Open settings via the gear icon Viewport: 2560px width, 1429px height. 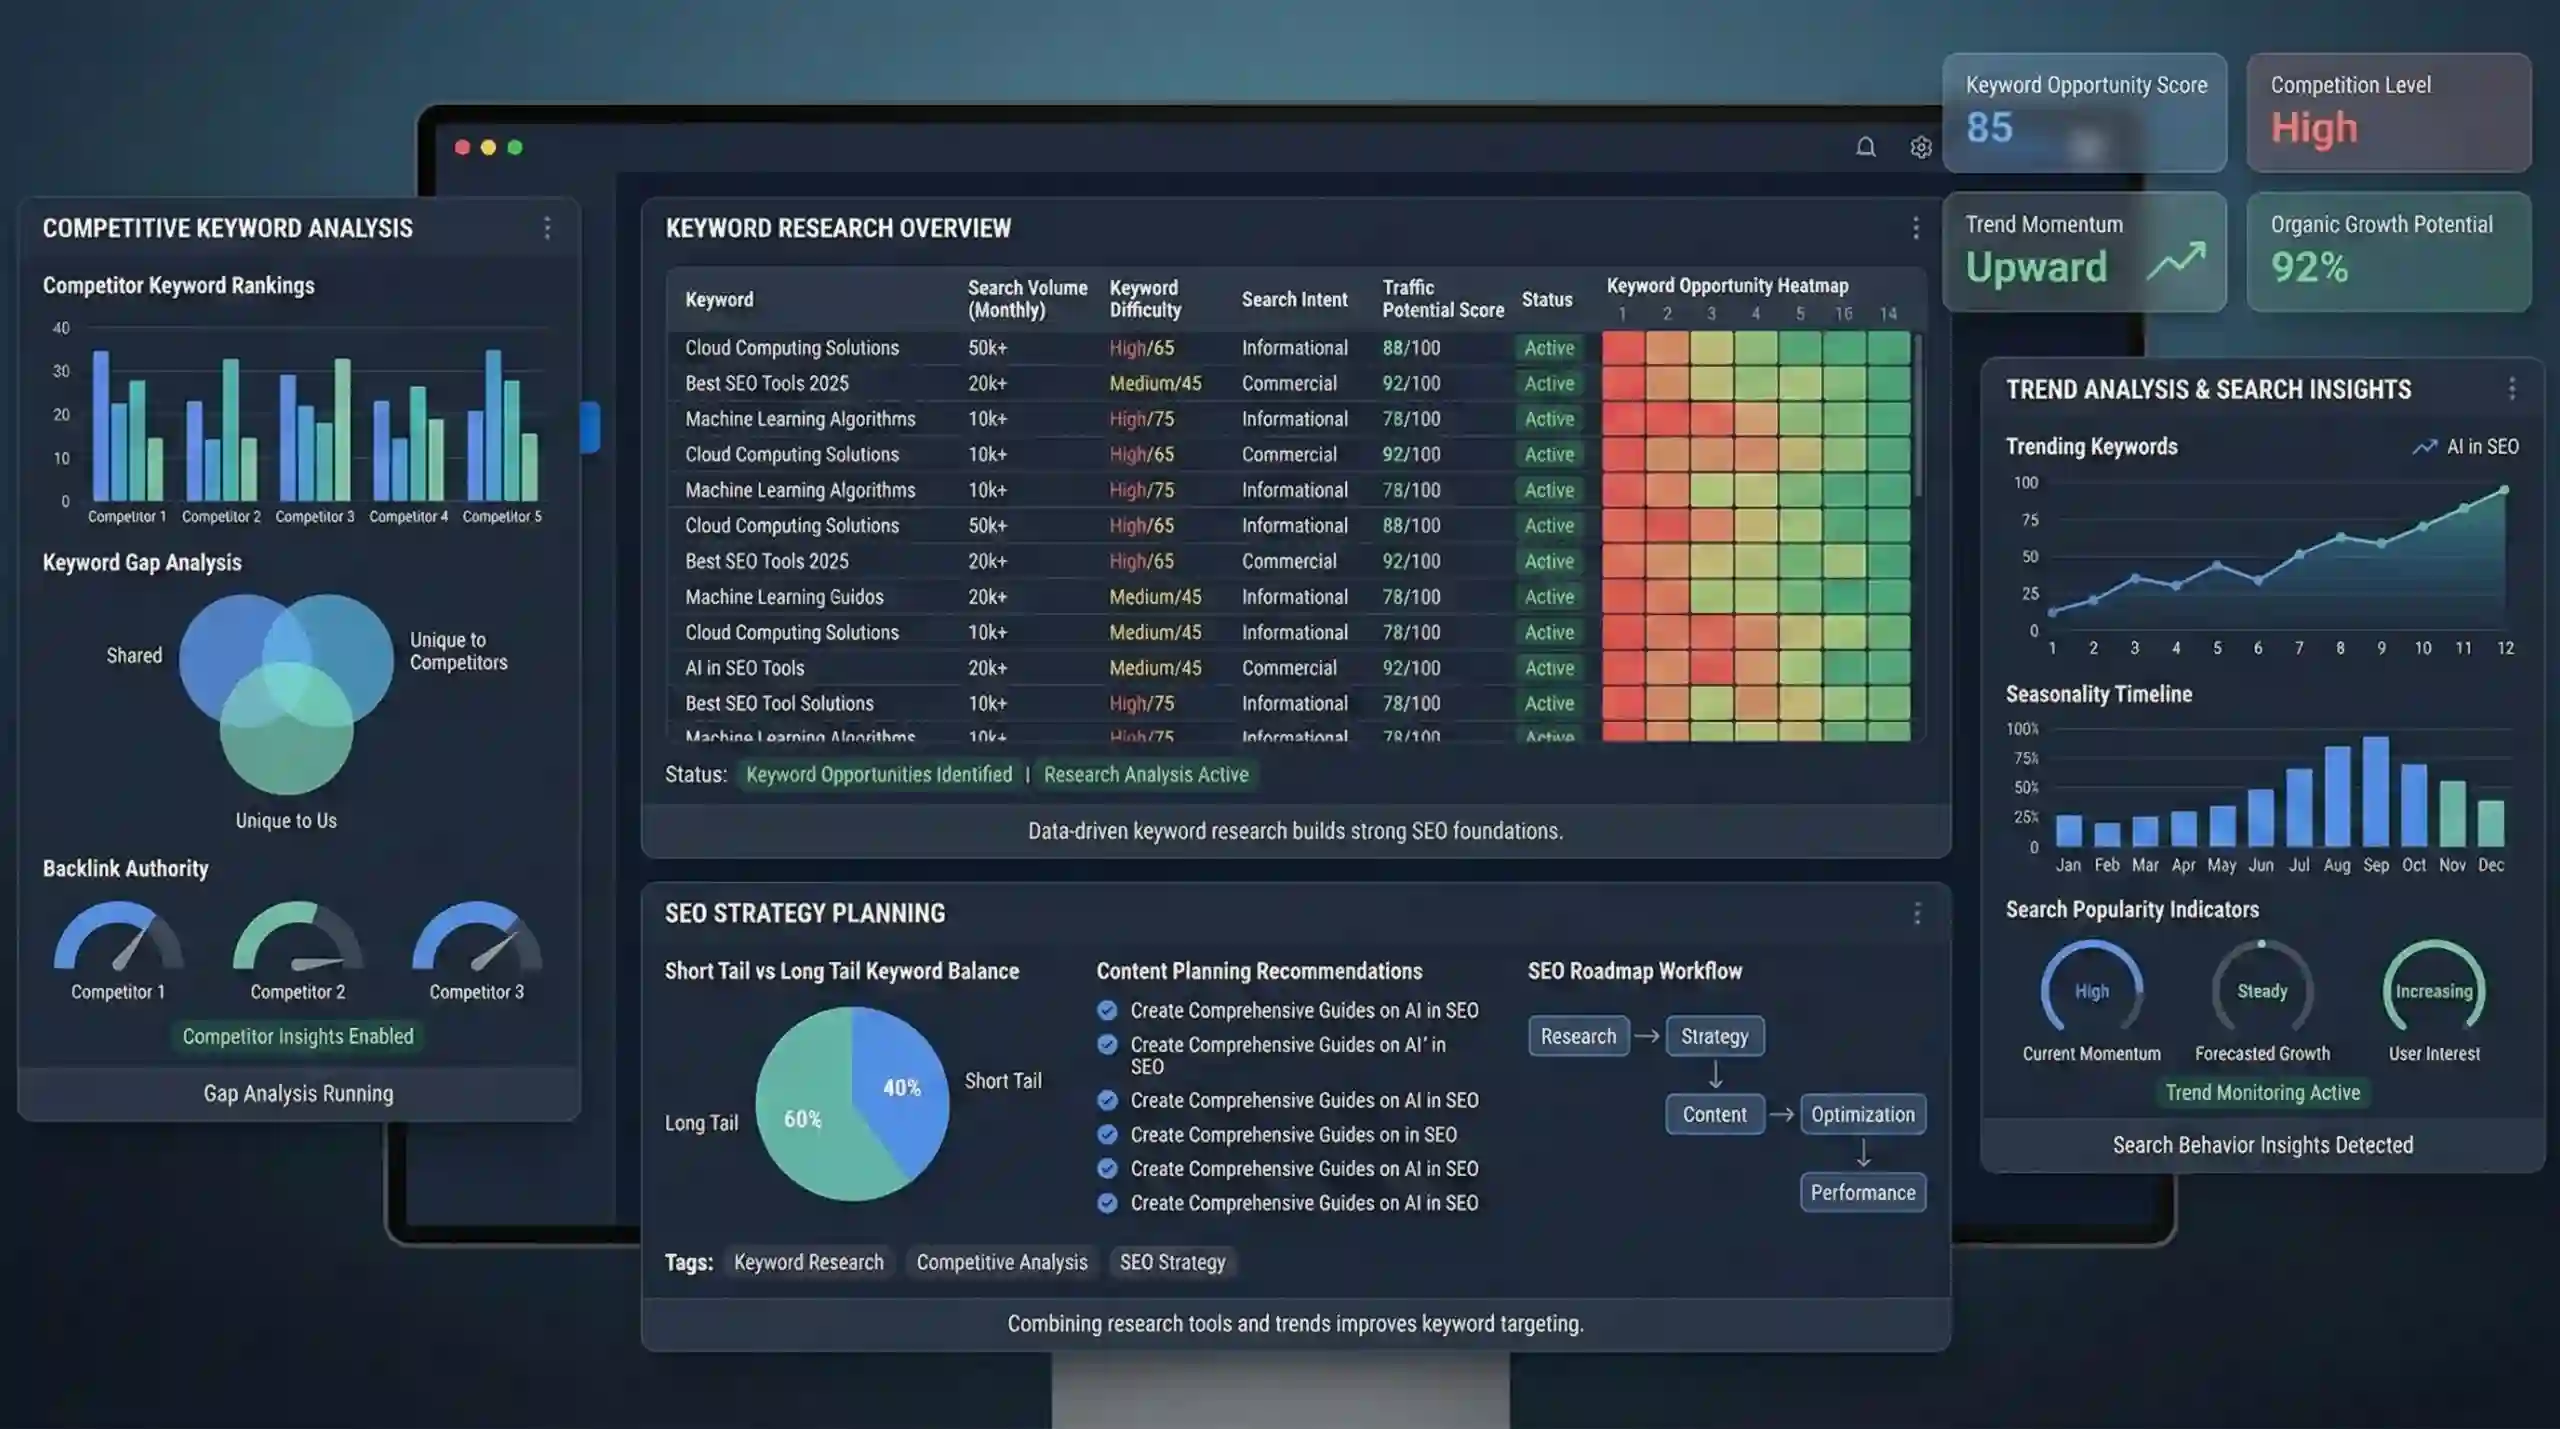[x=1920, y=148]
